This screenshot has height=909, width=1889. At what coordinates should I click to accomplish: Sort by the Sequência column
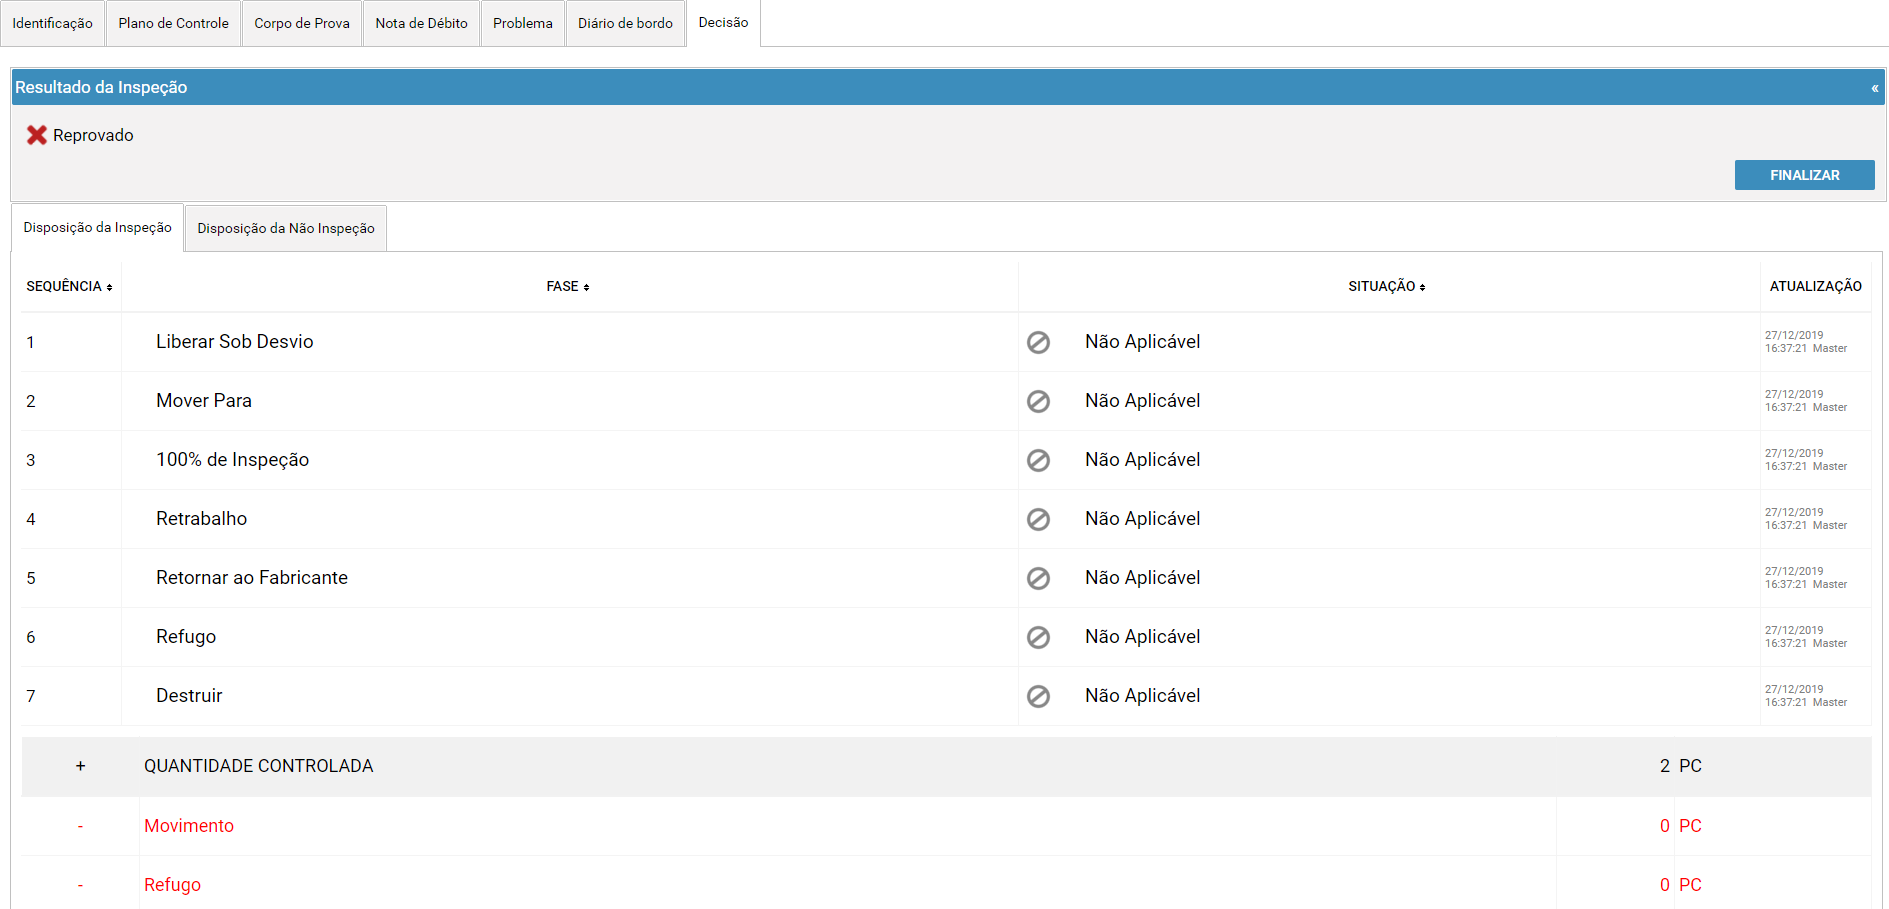pyautogui.click(x=69, y=286)
